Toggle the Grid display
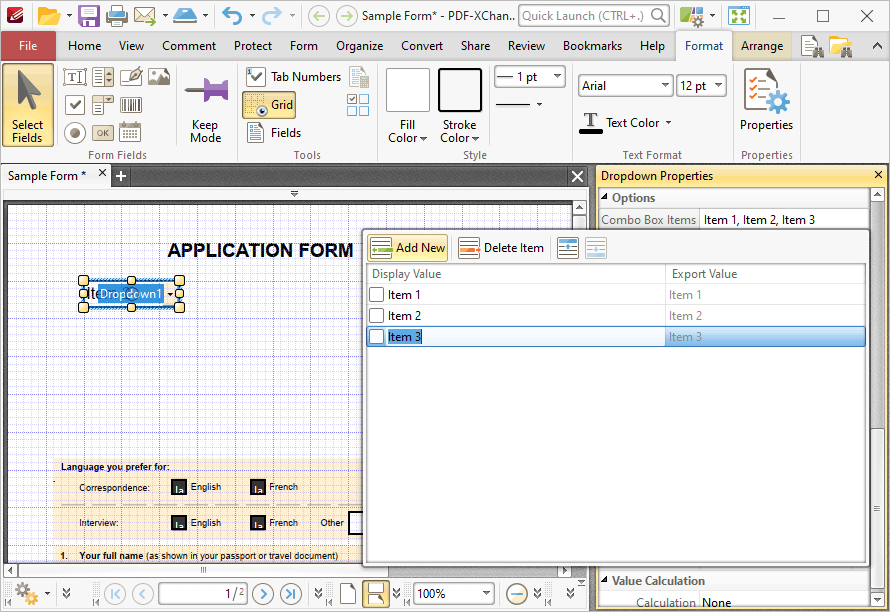Image resolution: width=890 pixels, height=612 pixels. click(270, 105)
